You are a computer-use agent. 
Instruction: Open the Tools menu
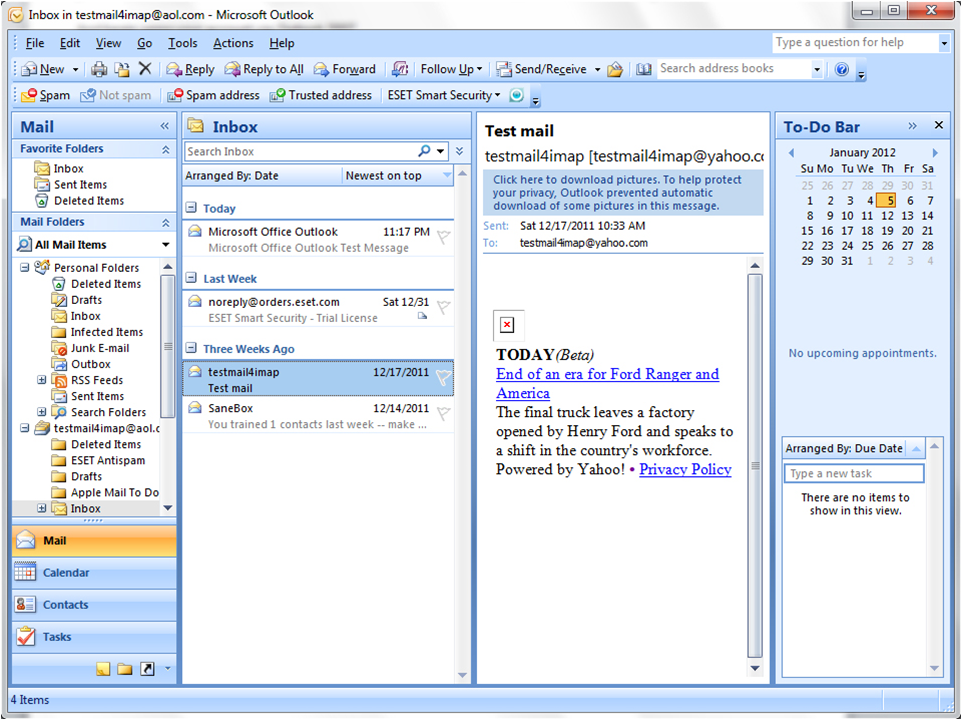(x=183, y=44)
